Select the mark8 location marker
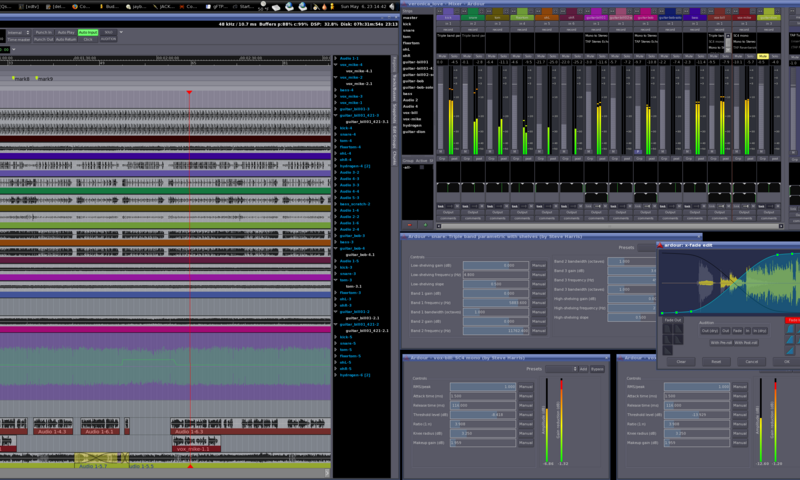This screenshot has height=480, width=800. pos(21,79)
